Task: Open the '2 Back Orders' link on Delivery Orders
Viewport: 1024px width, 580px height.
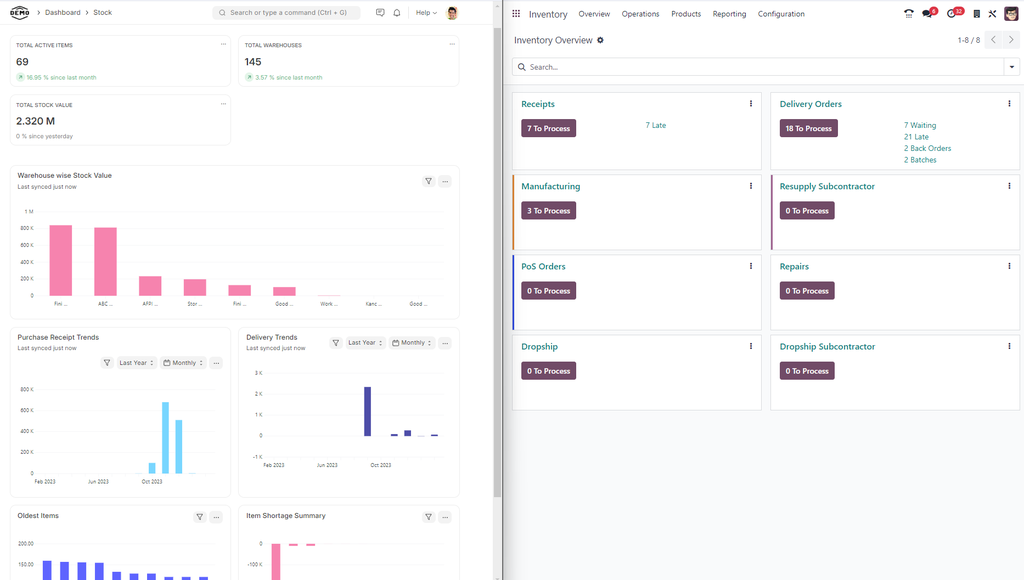Action: (927, 148)
